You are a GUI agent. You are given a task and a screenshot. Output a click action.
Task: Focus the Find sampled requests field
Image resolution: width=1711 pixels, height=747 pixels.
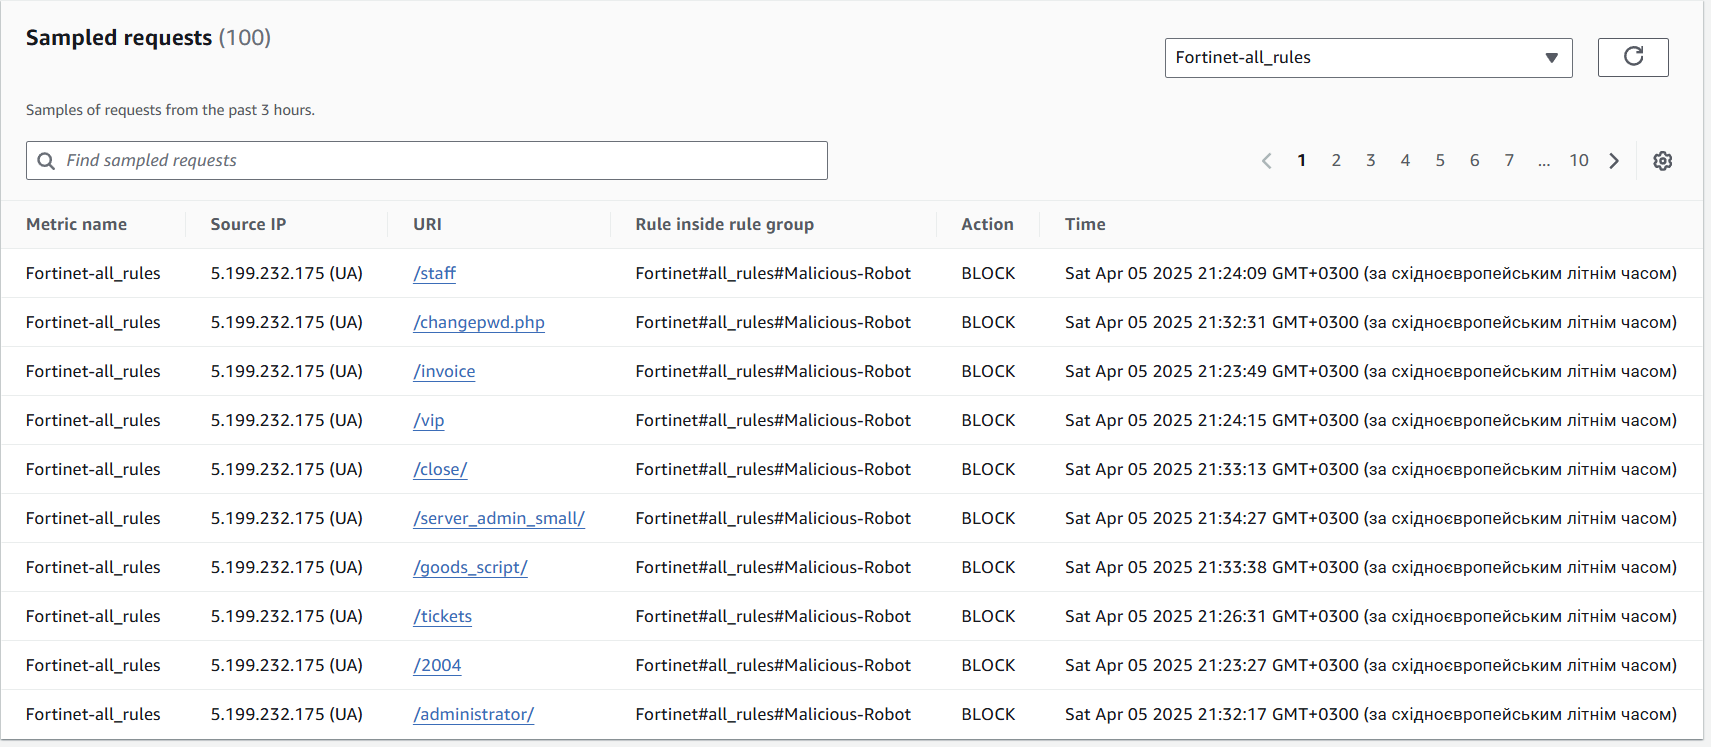427,161
